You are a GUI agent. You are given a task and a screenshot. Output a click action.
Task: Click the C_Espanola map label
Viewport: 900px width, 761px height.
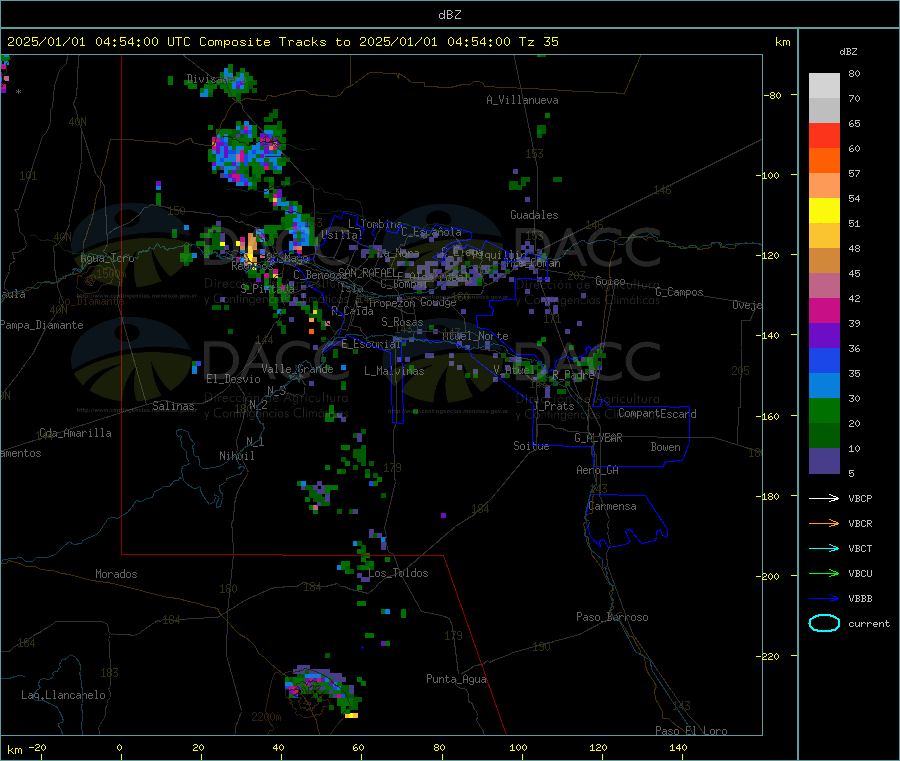pos(432,232)
